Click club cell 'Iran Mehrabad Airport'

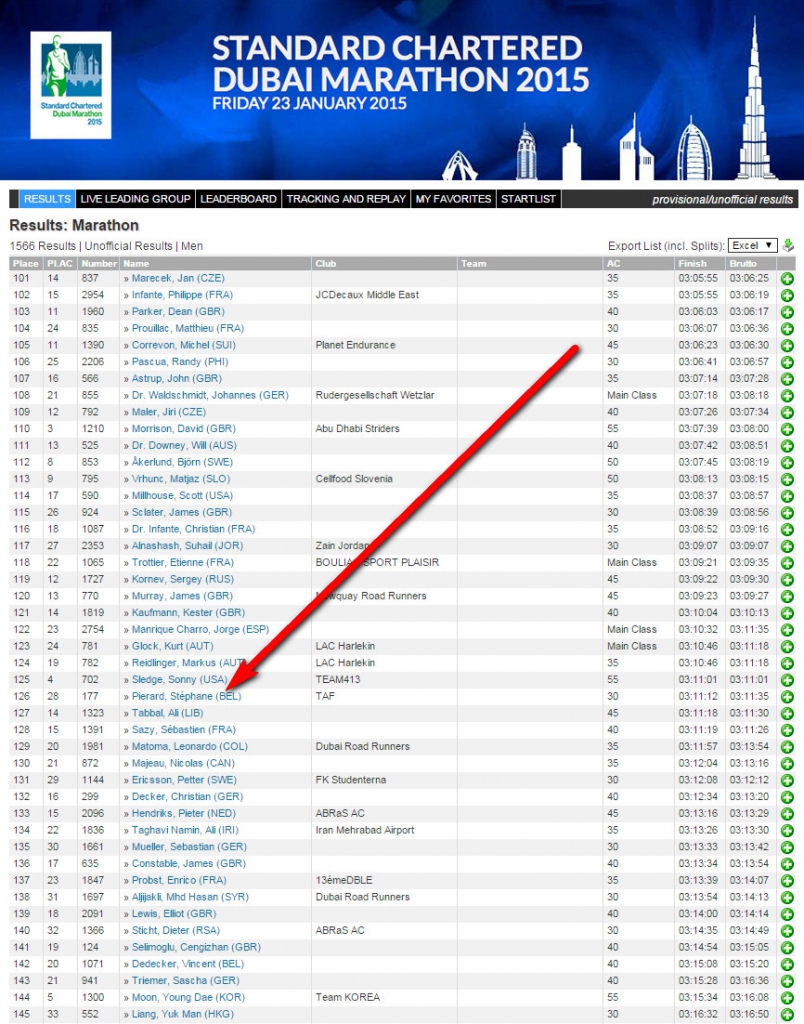coord(364,830)
